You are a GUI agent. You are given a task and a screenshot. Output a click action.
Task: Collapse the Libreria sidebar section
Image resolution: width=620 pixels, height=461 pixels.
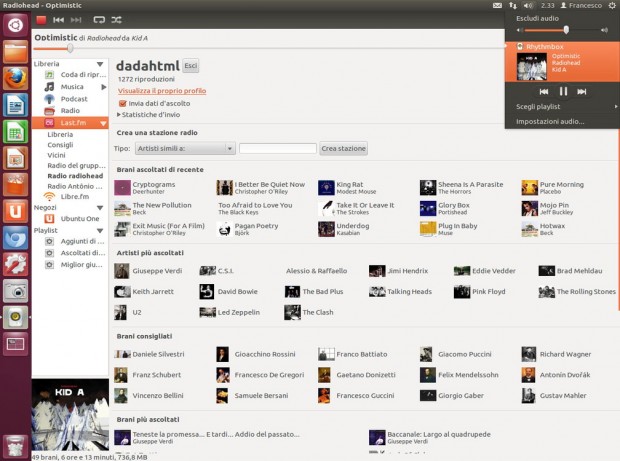coord(100,64)
